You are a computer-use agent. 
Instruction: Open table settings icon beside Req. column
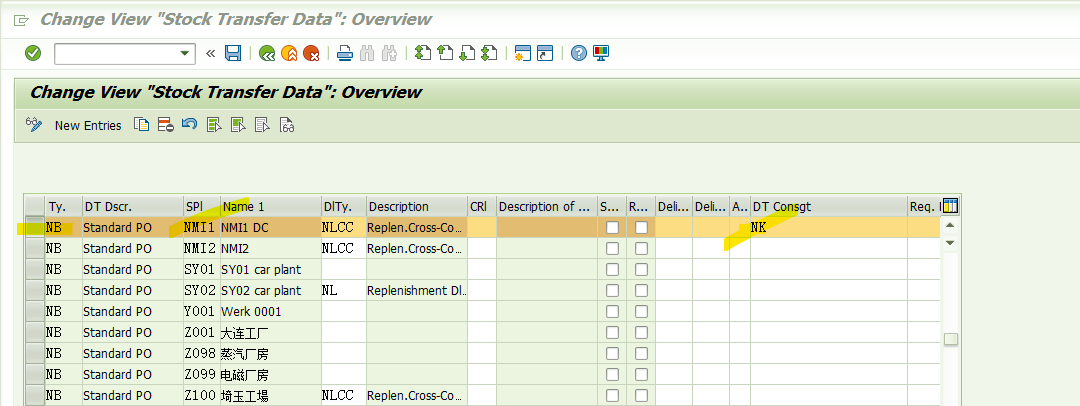[x=951, y=206]
